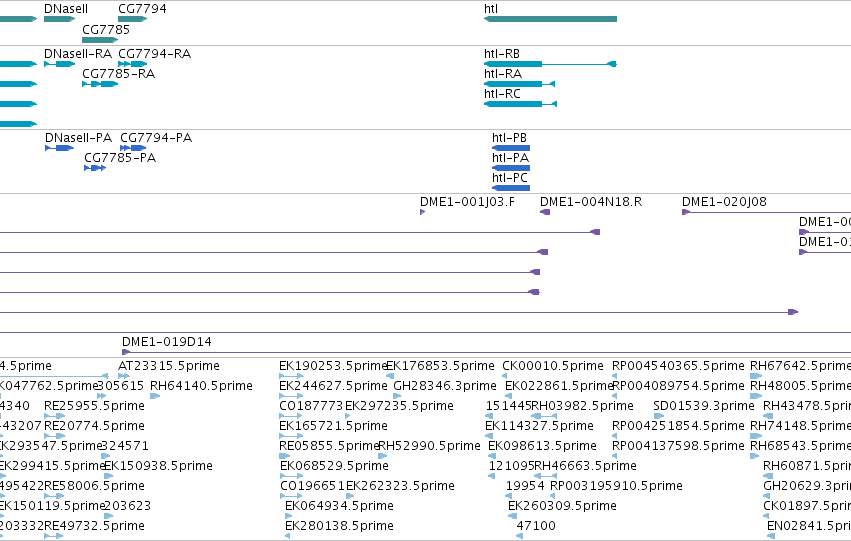Screen dimensions: 851x541
Task: Select the EK260309.5prime EST label
Action: click(x=562, y=506)
